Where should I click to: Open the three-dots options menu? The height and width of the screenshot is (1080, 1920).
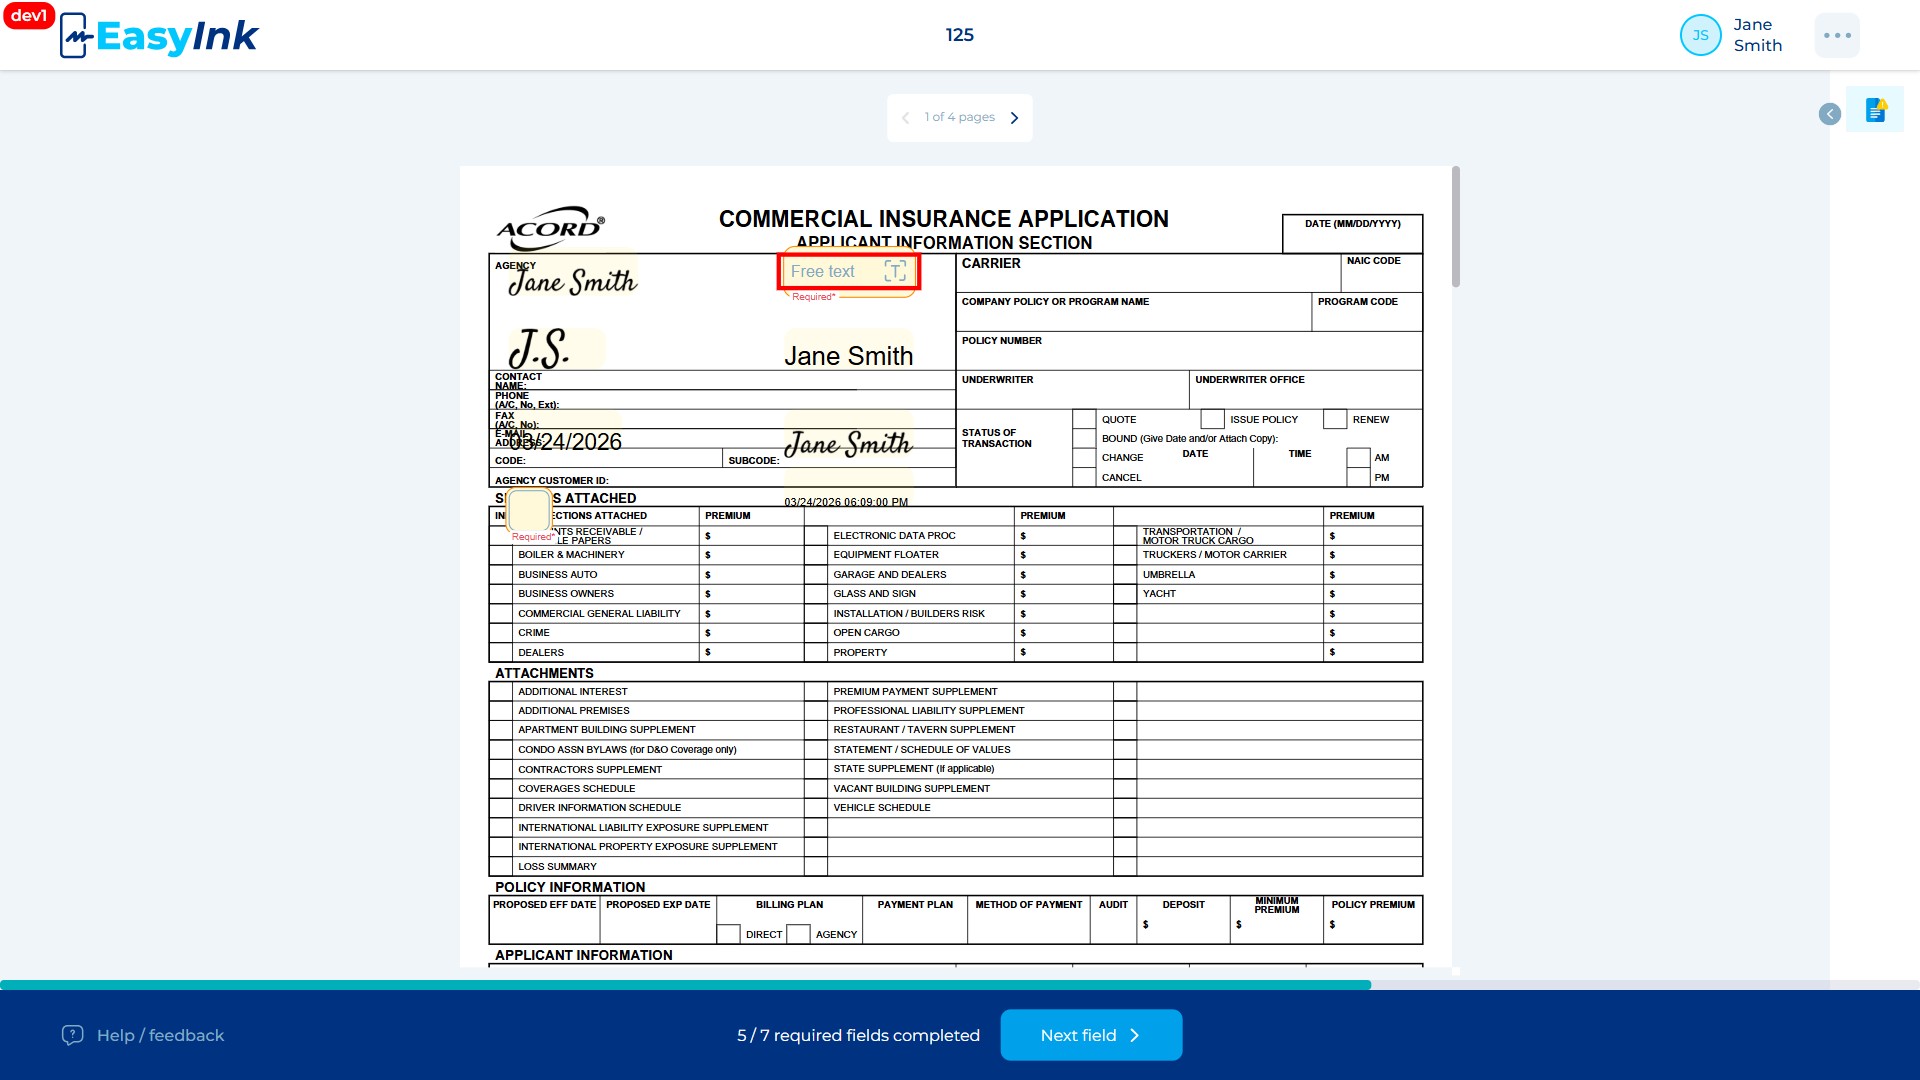pos(1837,35)
